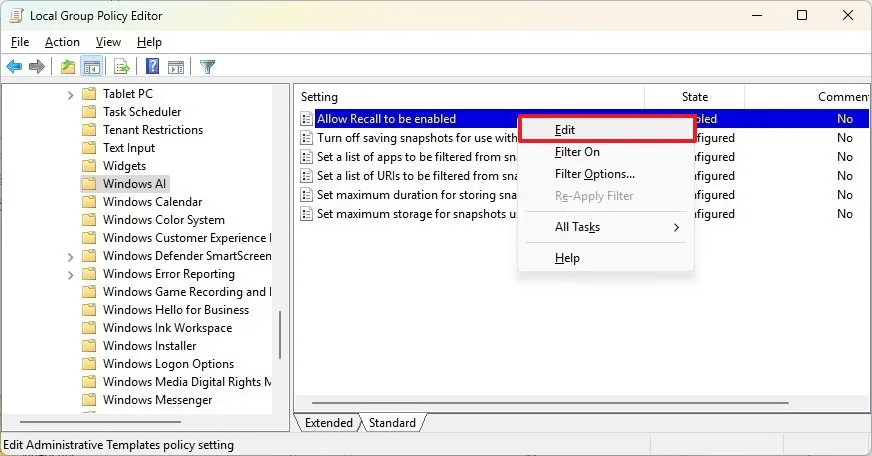Image resolution: width=872 pixels, height=456 pixels.
Task: Select Windows Media Digital Rights folder
Action: (187, 382)
